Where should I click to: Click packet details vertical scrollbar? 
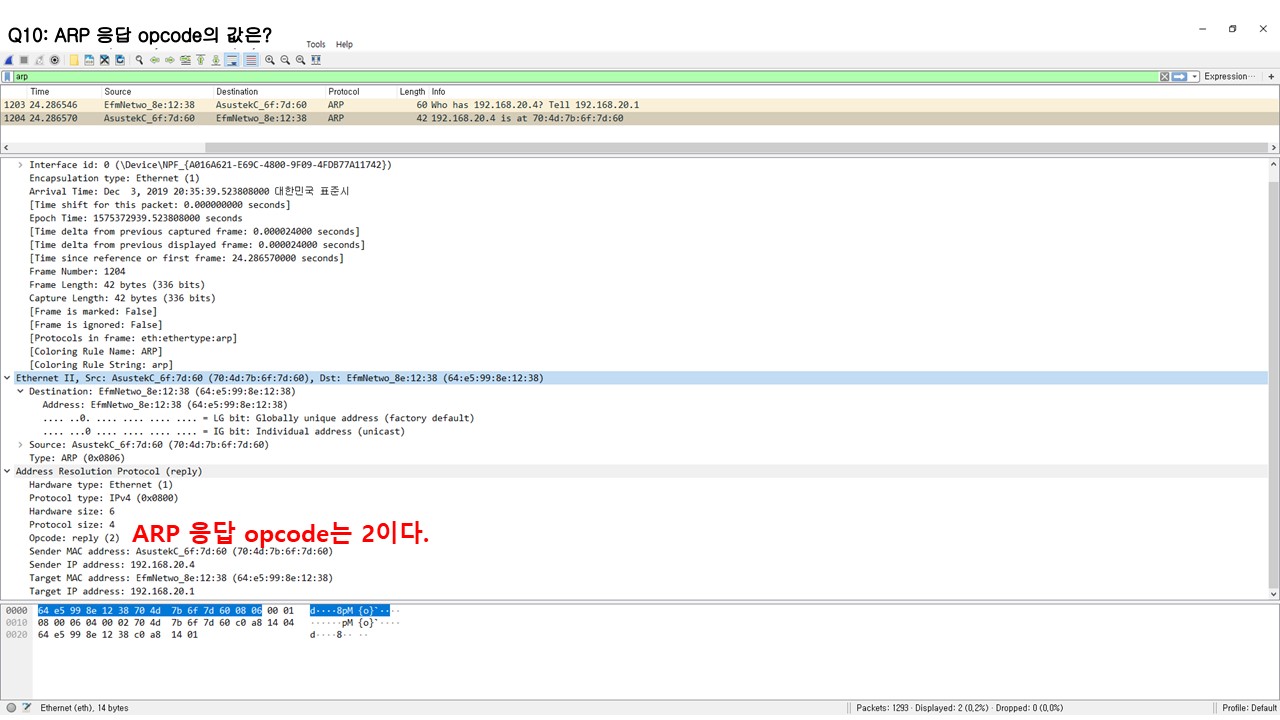[x=1273, y=380]
